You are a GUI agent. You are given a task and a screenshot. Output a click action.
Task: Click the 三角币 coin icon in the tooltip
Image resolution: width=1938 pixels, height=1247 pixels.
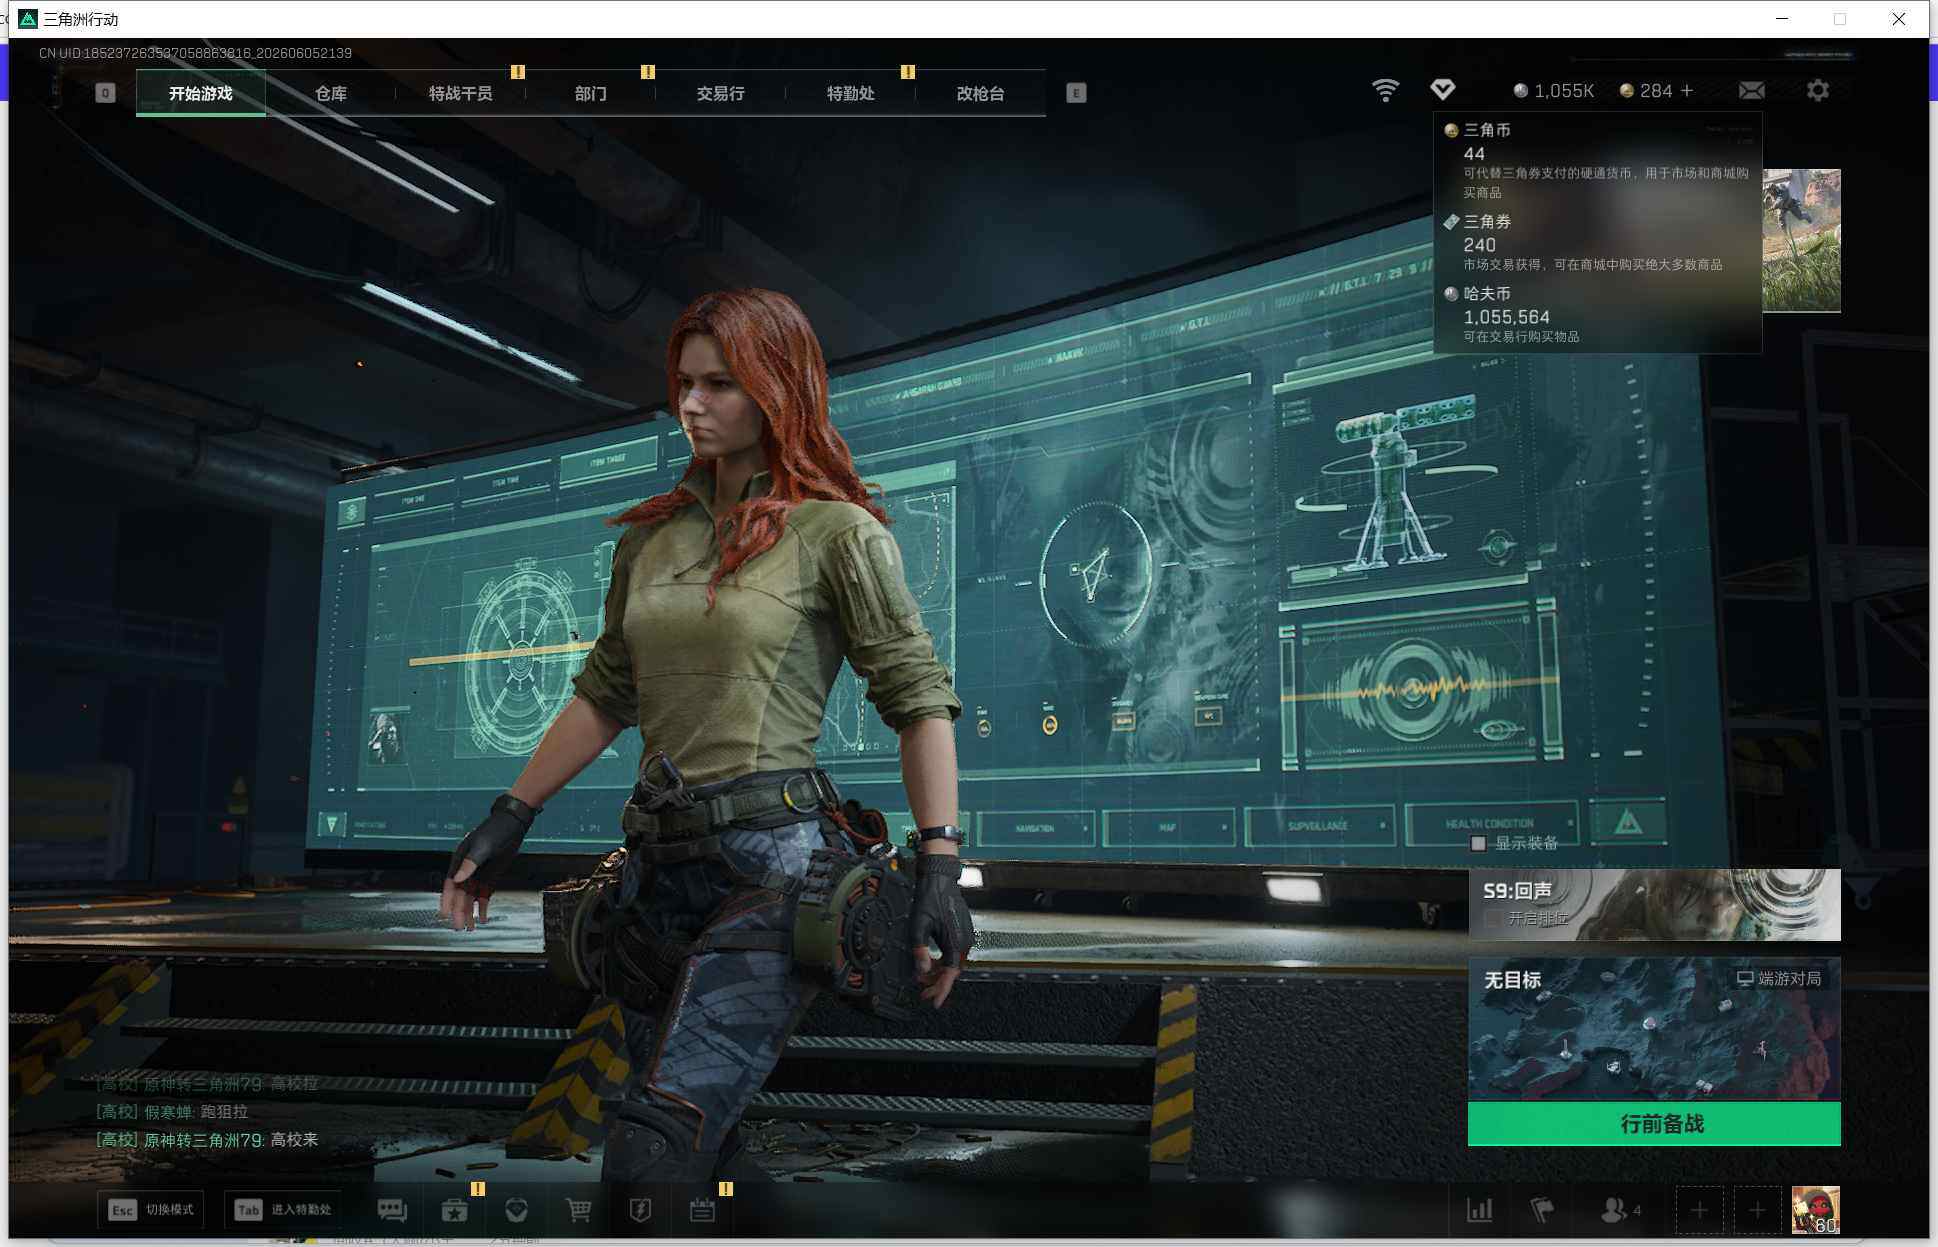pyautogui.click(x=1451, y=130)
